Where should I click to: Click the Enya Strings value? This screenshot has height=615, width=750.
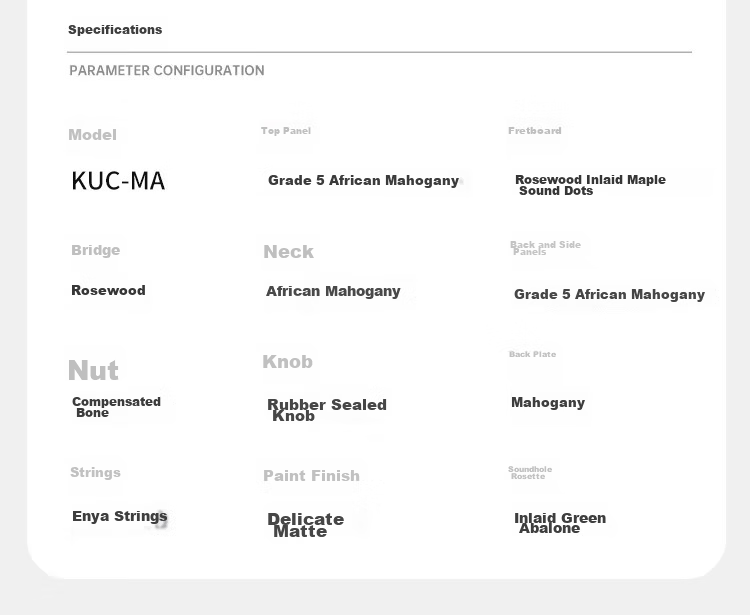click(x=120, y=516)
